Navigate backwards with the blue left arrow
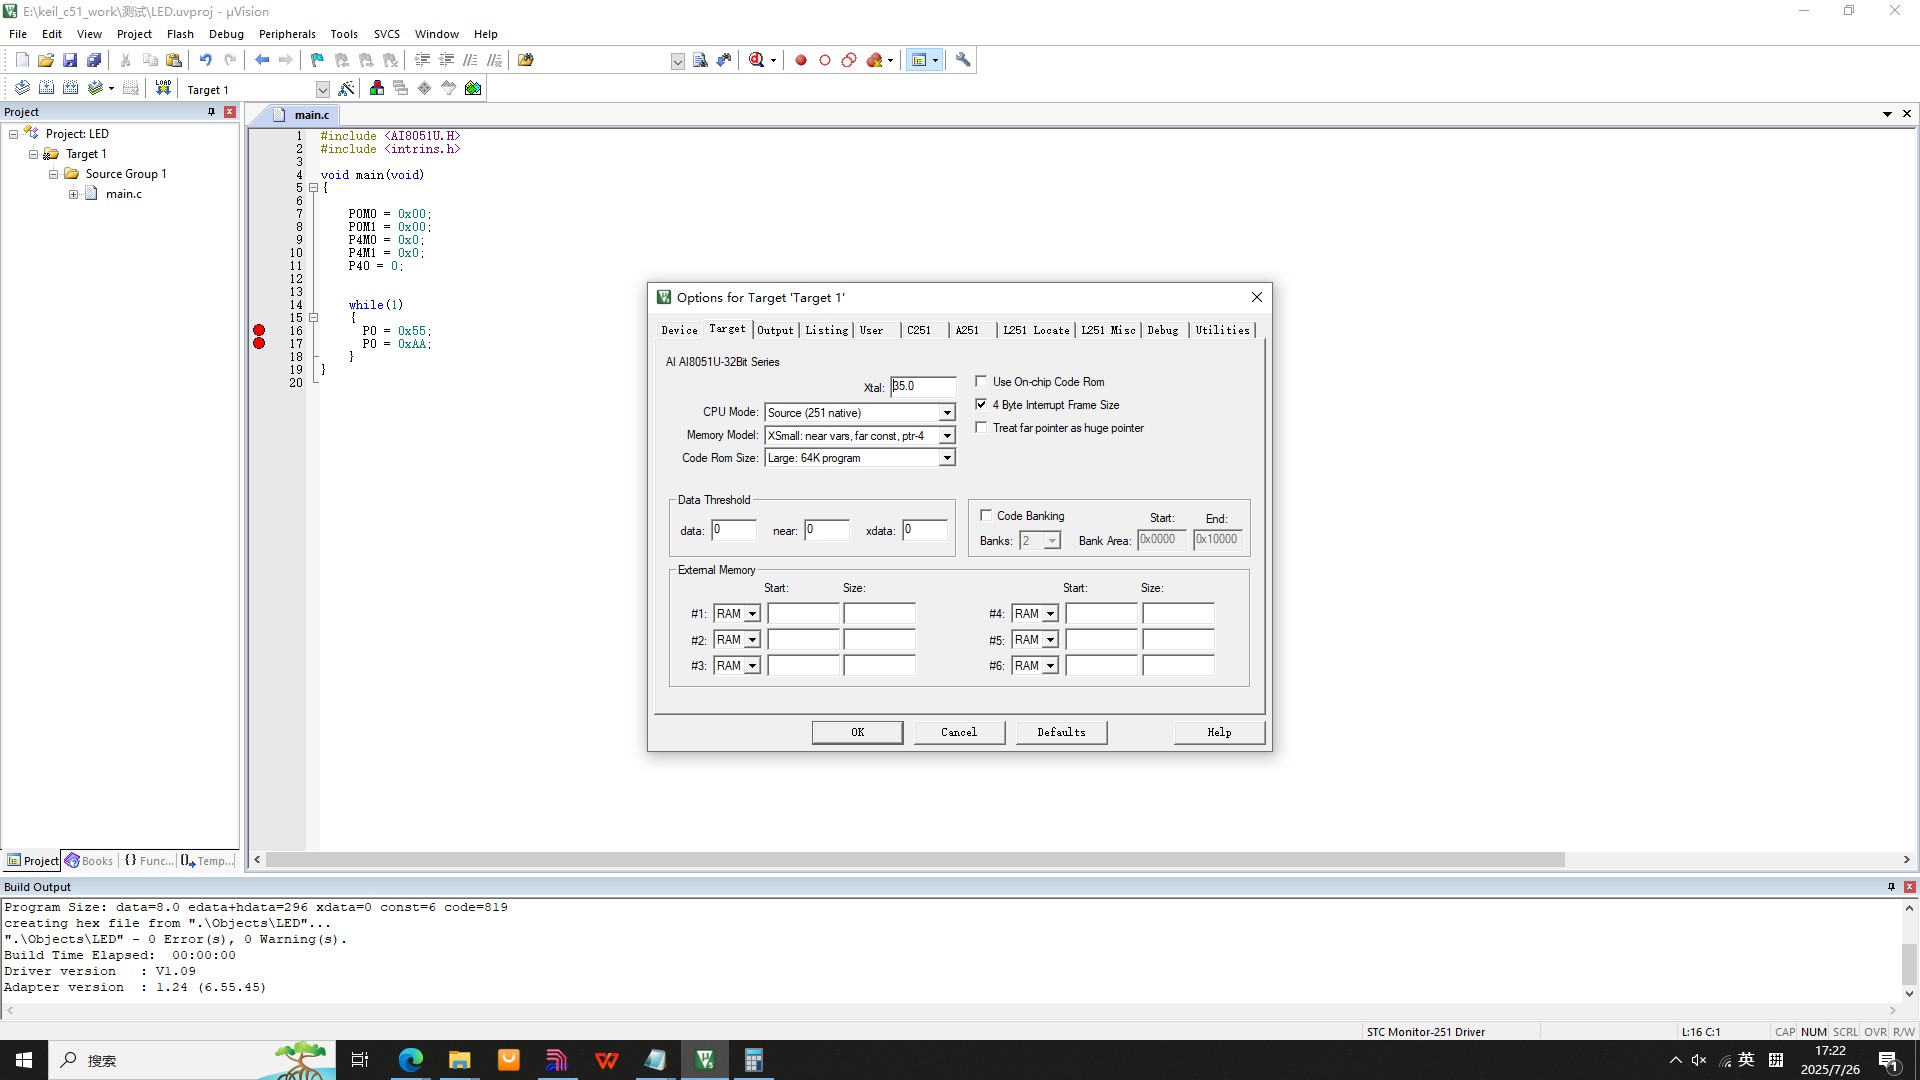Viewport: 1920px width, 1080px height. tap(262, 60)
